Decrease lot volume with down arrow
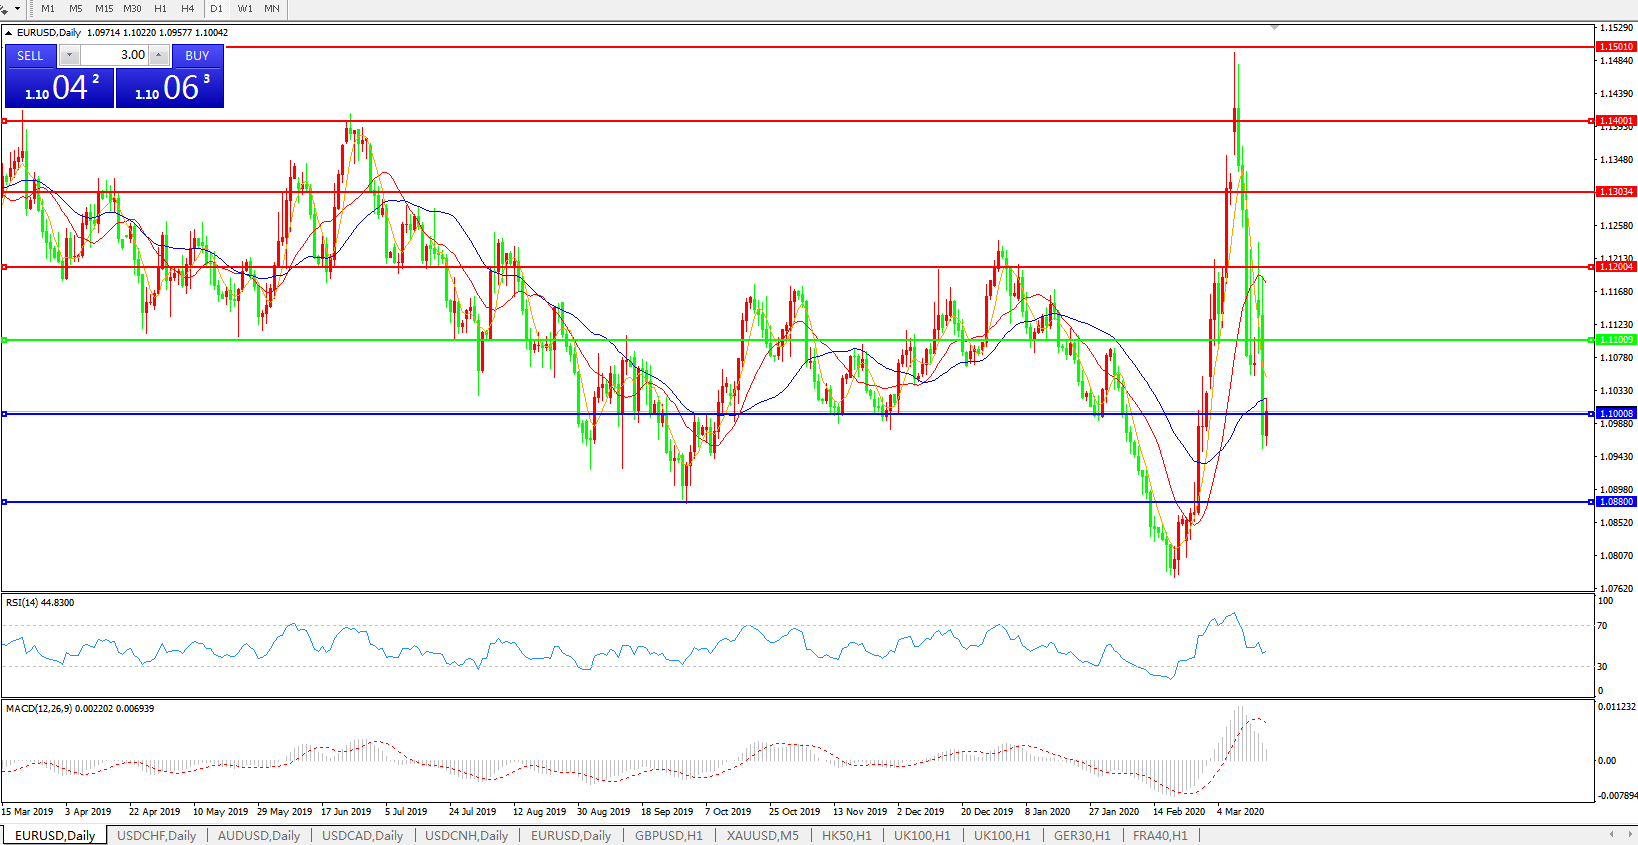This screenshot has width=1638, height=845. click(69, 56)
